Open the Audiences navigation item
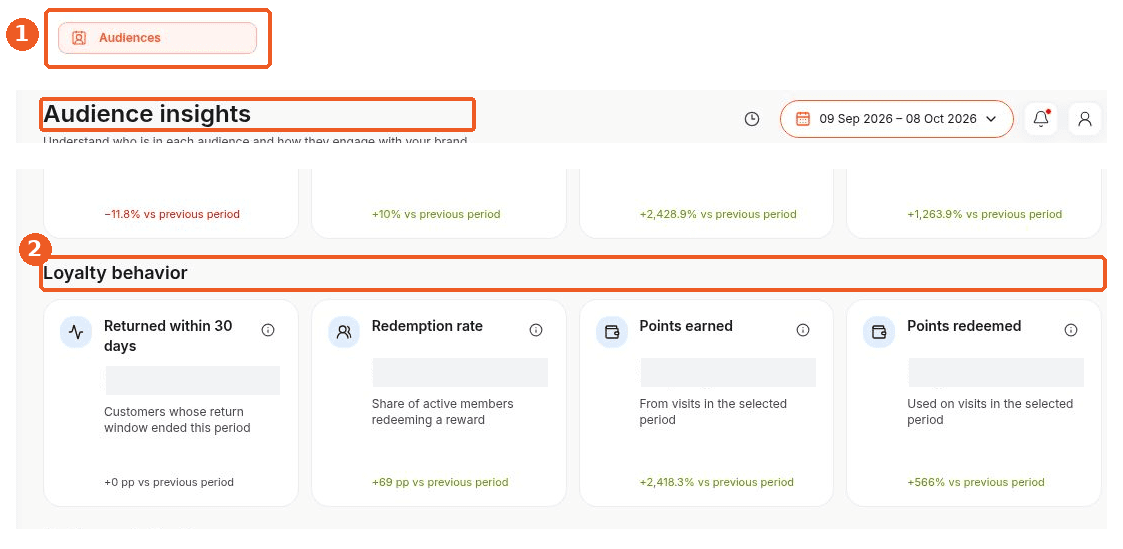Screen dimensions: 1123x549 pos(157,38)
